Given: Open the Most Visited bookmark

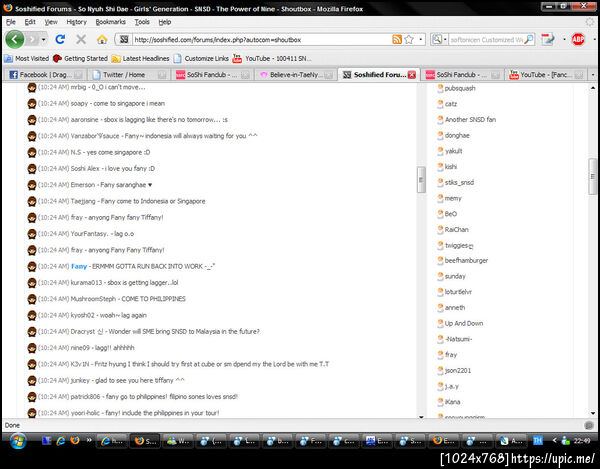Looking at the screenshot, I should point(26,59).
